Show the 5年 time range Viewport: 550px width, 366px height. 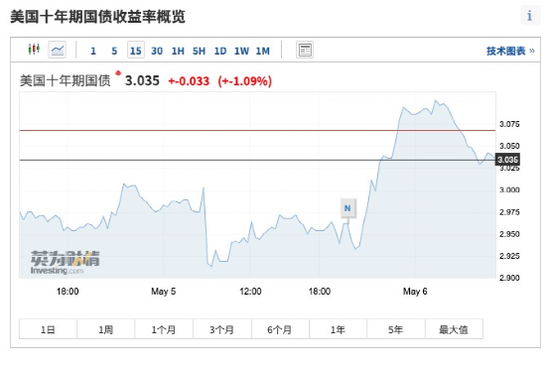tap(396, 329)
